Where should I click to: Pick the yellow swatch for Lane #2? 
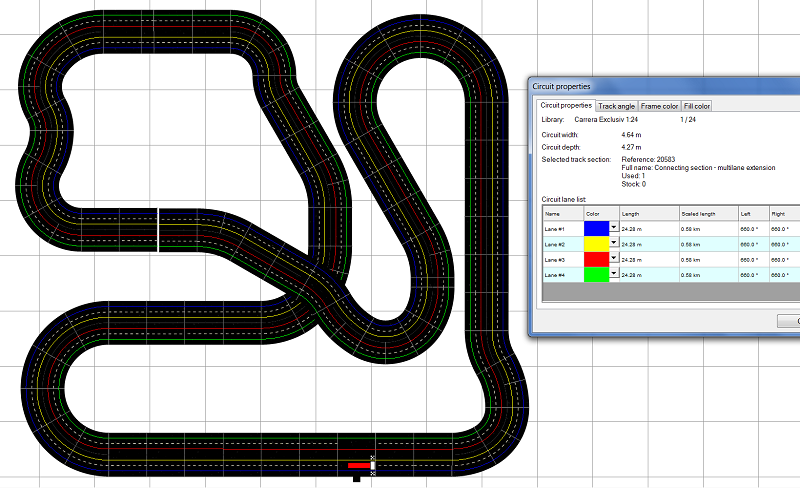pyautogui.click(x=596, y=244)
